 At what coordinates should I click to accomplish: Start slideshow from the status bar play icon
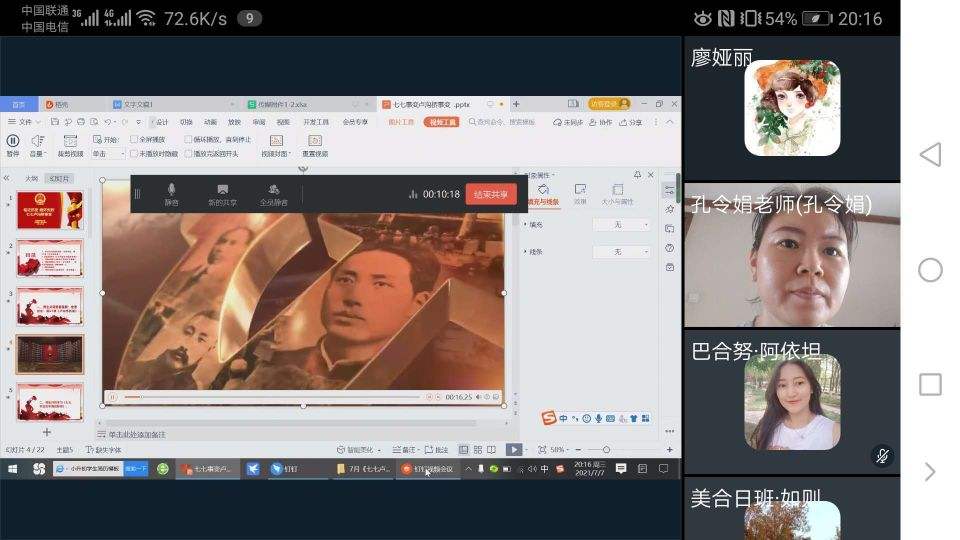pyautogui.click(x=512, y=450)
